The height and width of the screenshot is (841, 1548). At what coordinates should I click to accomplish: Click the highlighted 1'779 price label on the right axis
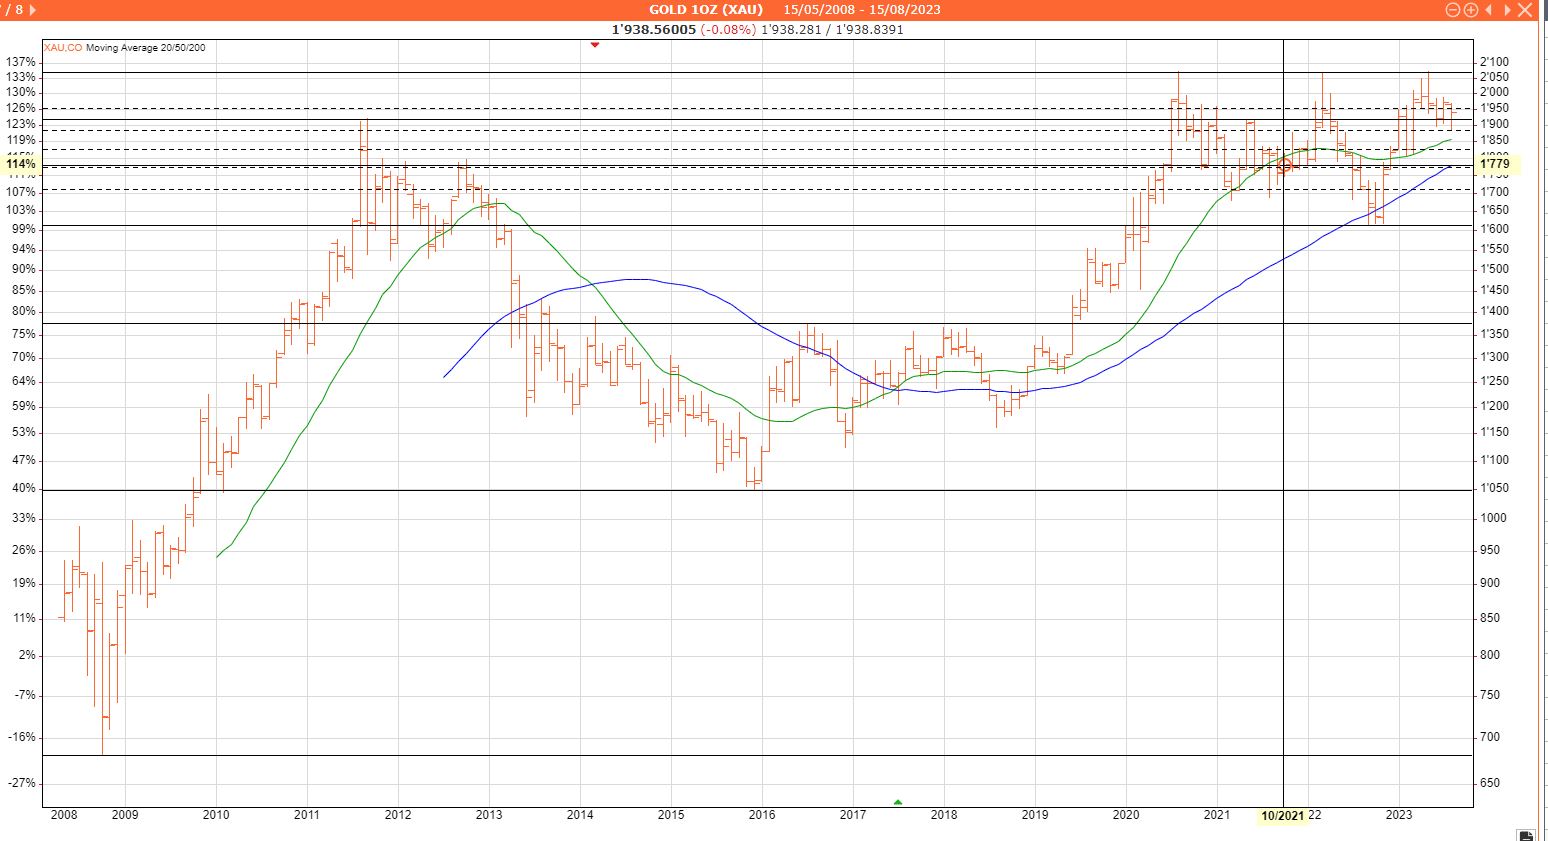(x=1494, y=164)
